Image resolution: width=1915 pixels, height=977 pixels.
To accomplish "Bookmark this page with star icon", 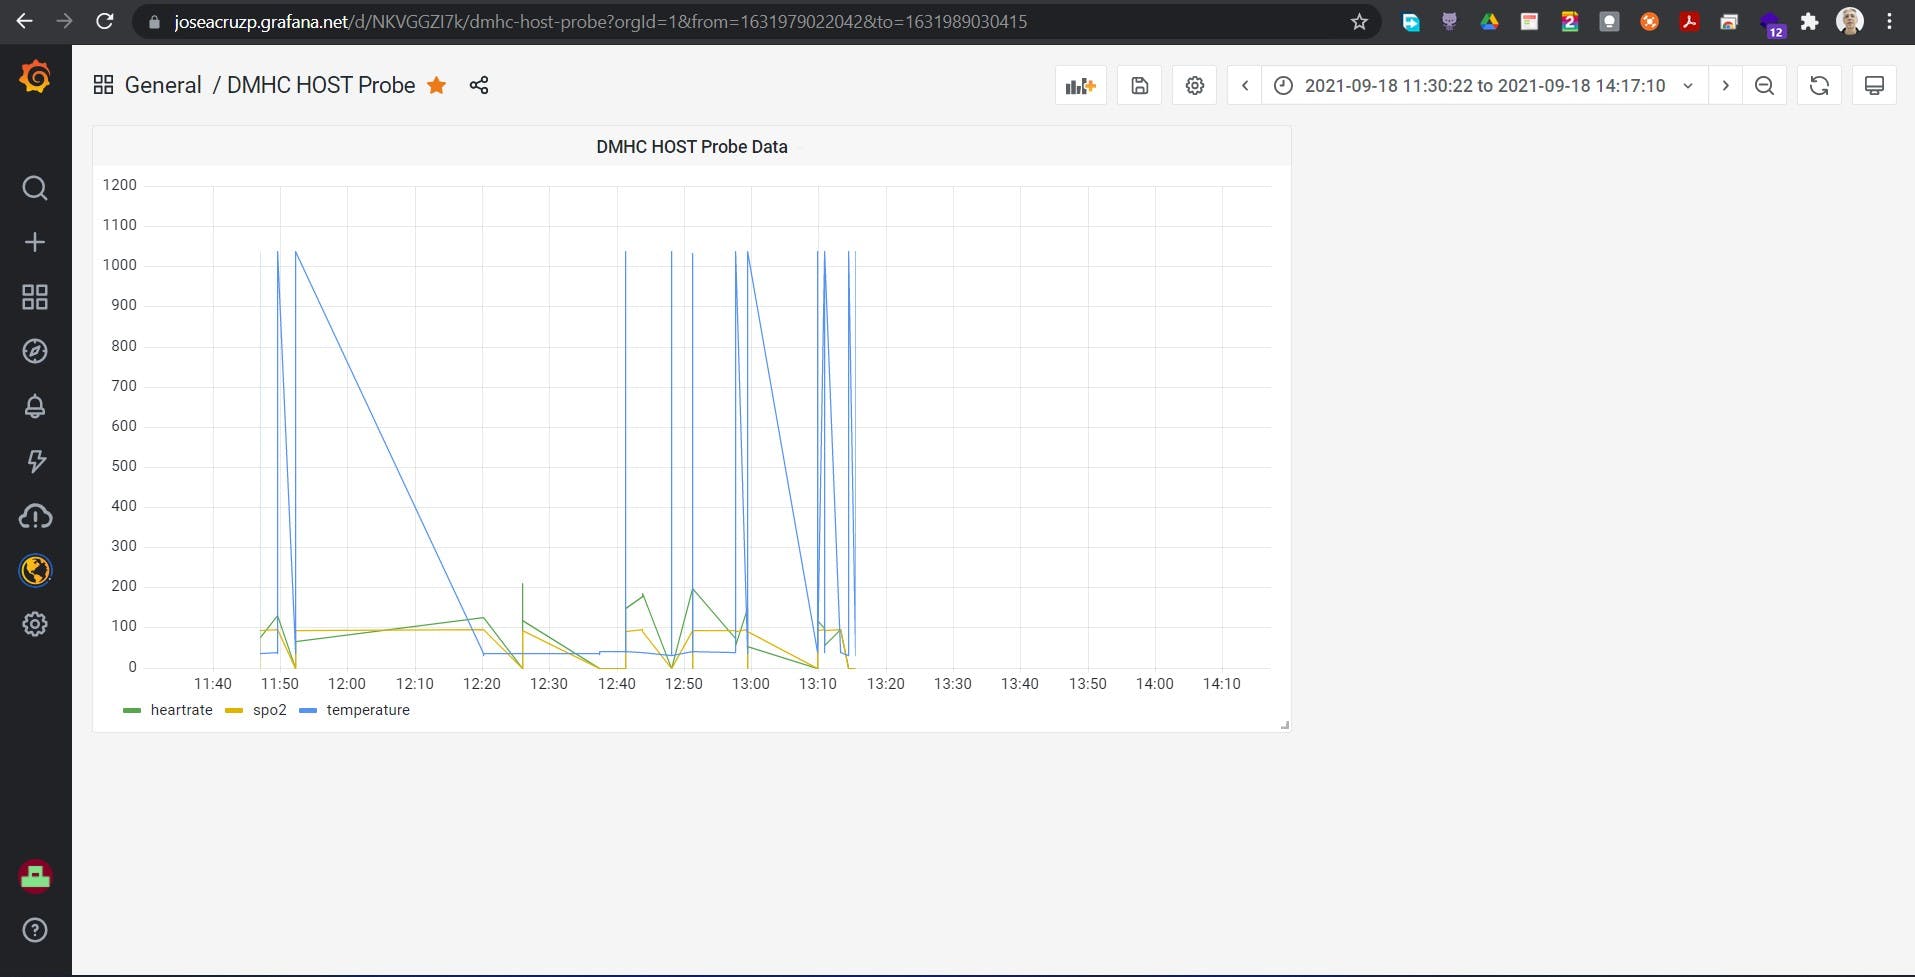I will pyautogui.click(x=1359, y=22).
